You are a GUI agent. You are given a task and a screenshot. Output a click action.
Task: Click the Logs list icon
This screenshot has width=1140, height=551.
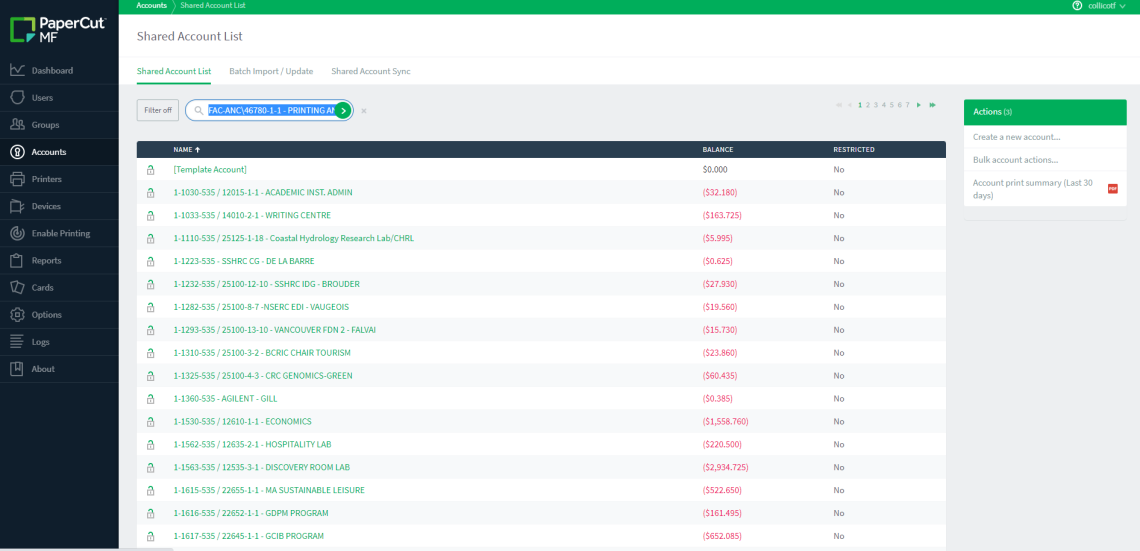[x=17, y=342]
